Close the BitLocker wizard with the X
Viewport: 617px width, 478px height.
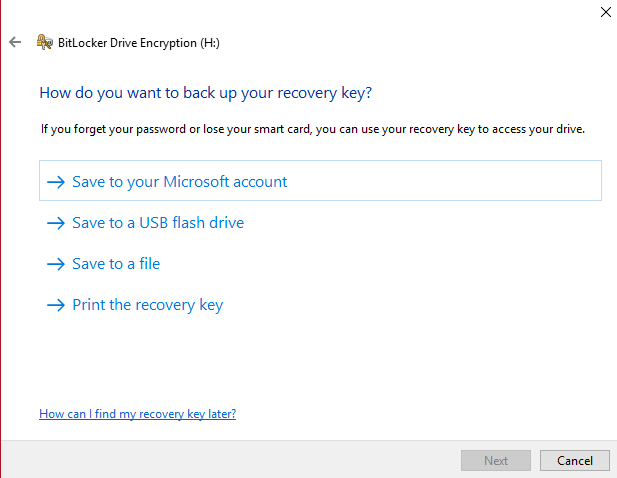pos(606,12)
